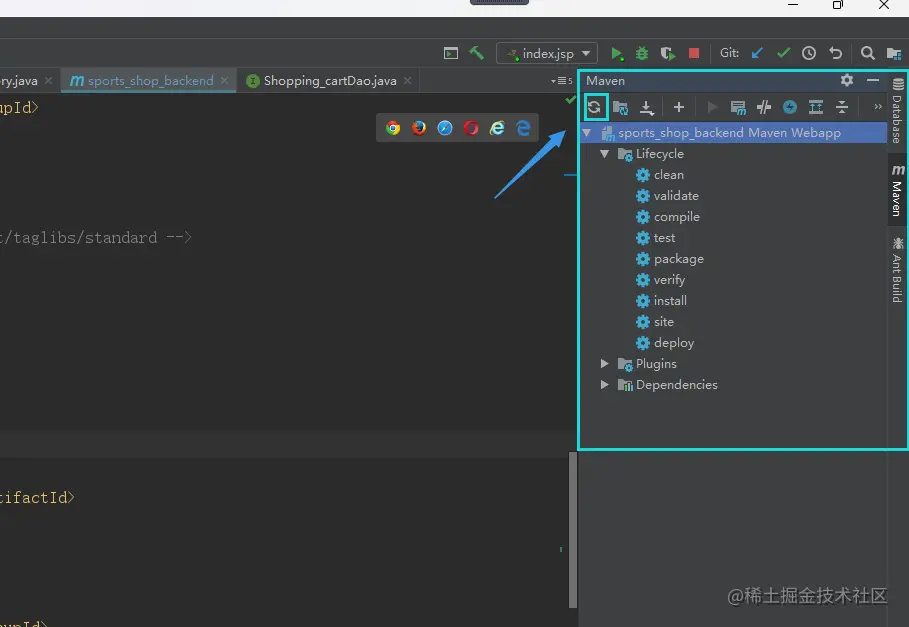Open Search Everywhere magnifier
Image resolution: width=909 pixels, height=627 pixels.
(x=868, y=53)
